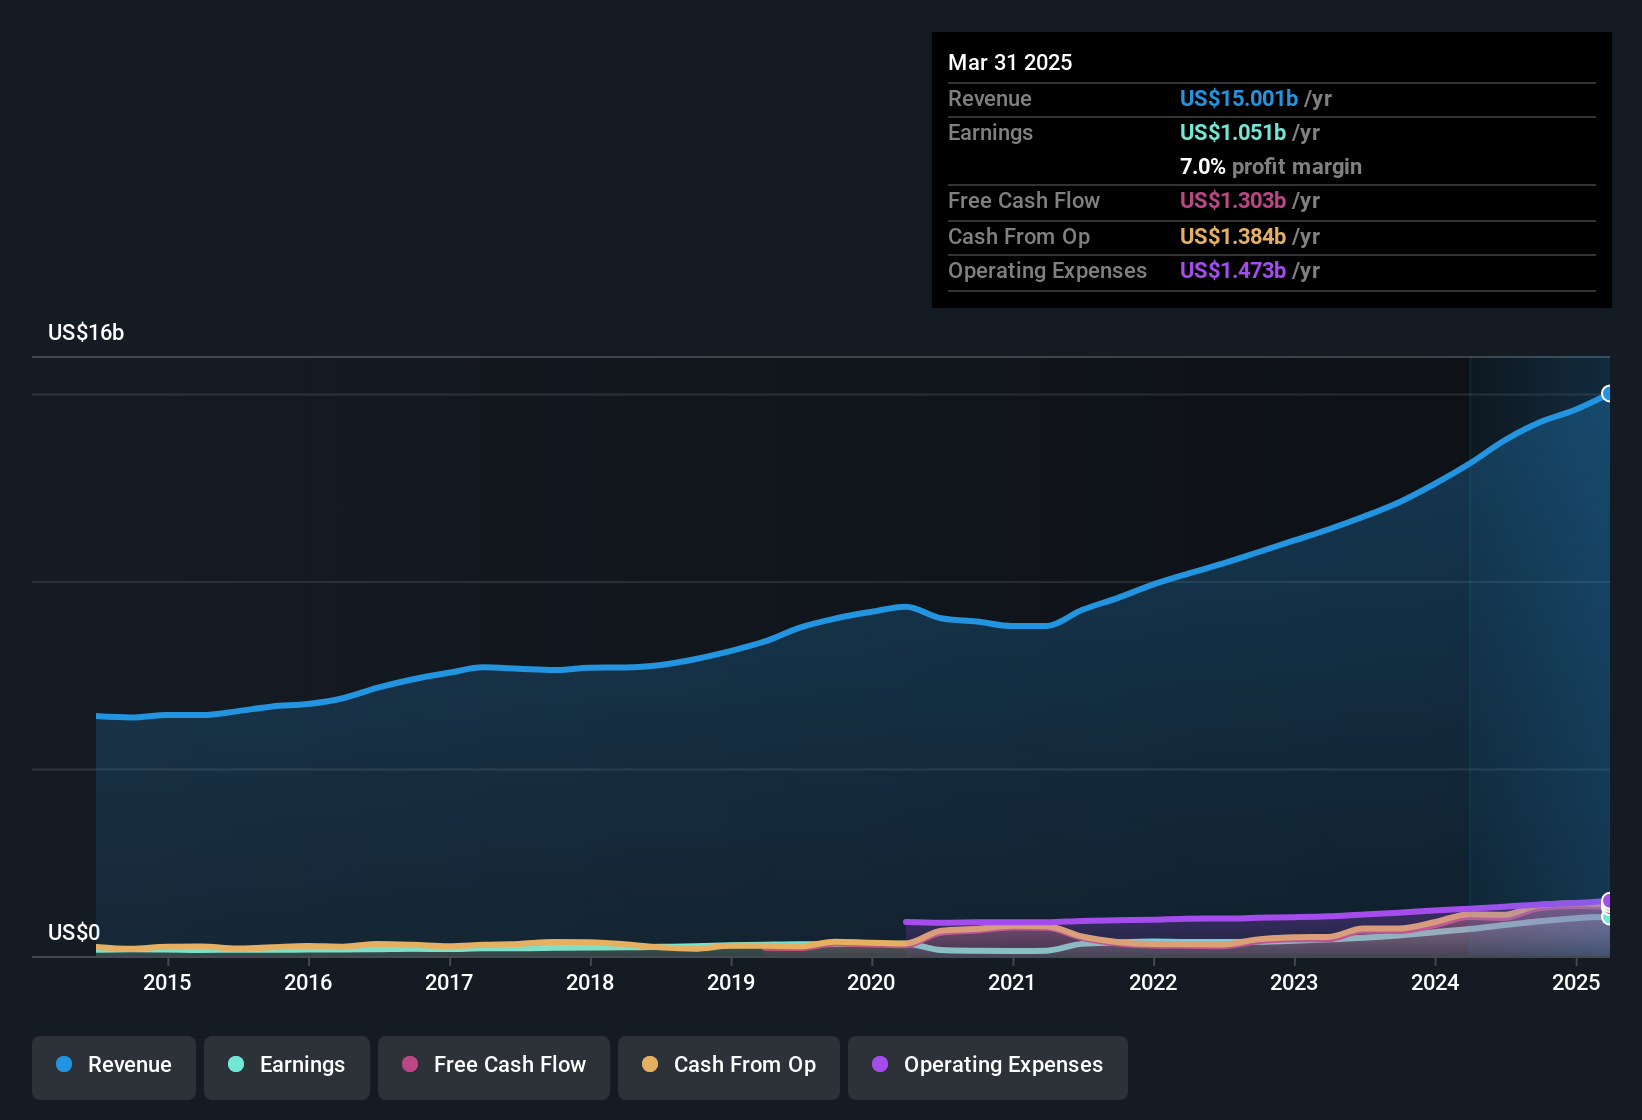This screenshot has height=1120, width=1642.
Task: Click the 2021 x-axis year label
Action: tap(1012, 982)
